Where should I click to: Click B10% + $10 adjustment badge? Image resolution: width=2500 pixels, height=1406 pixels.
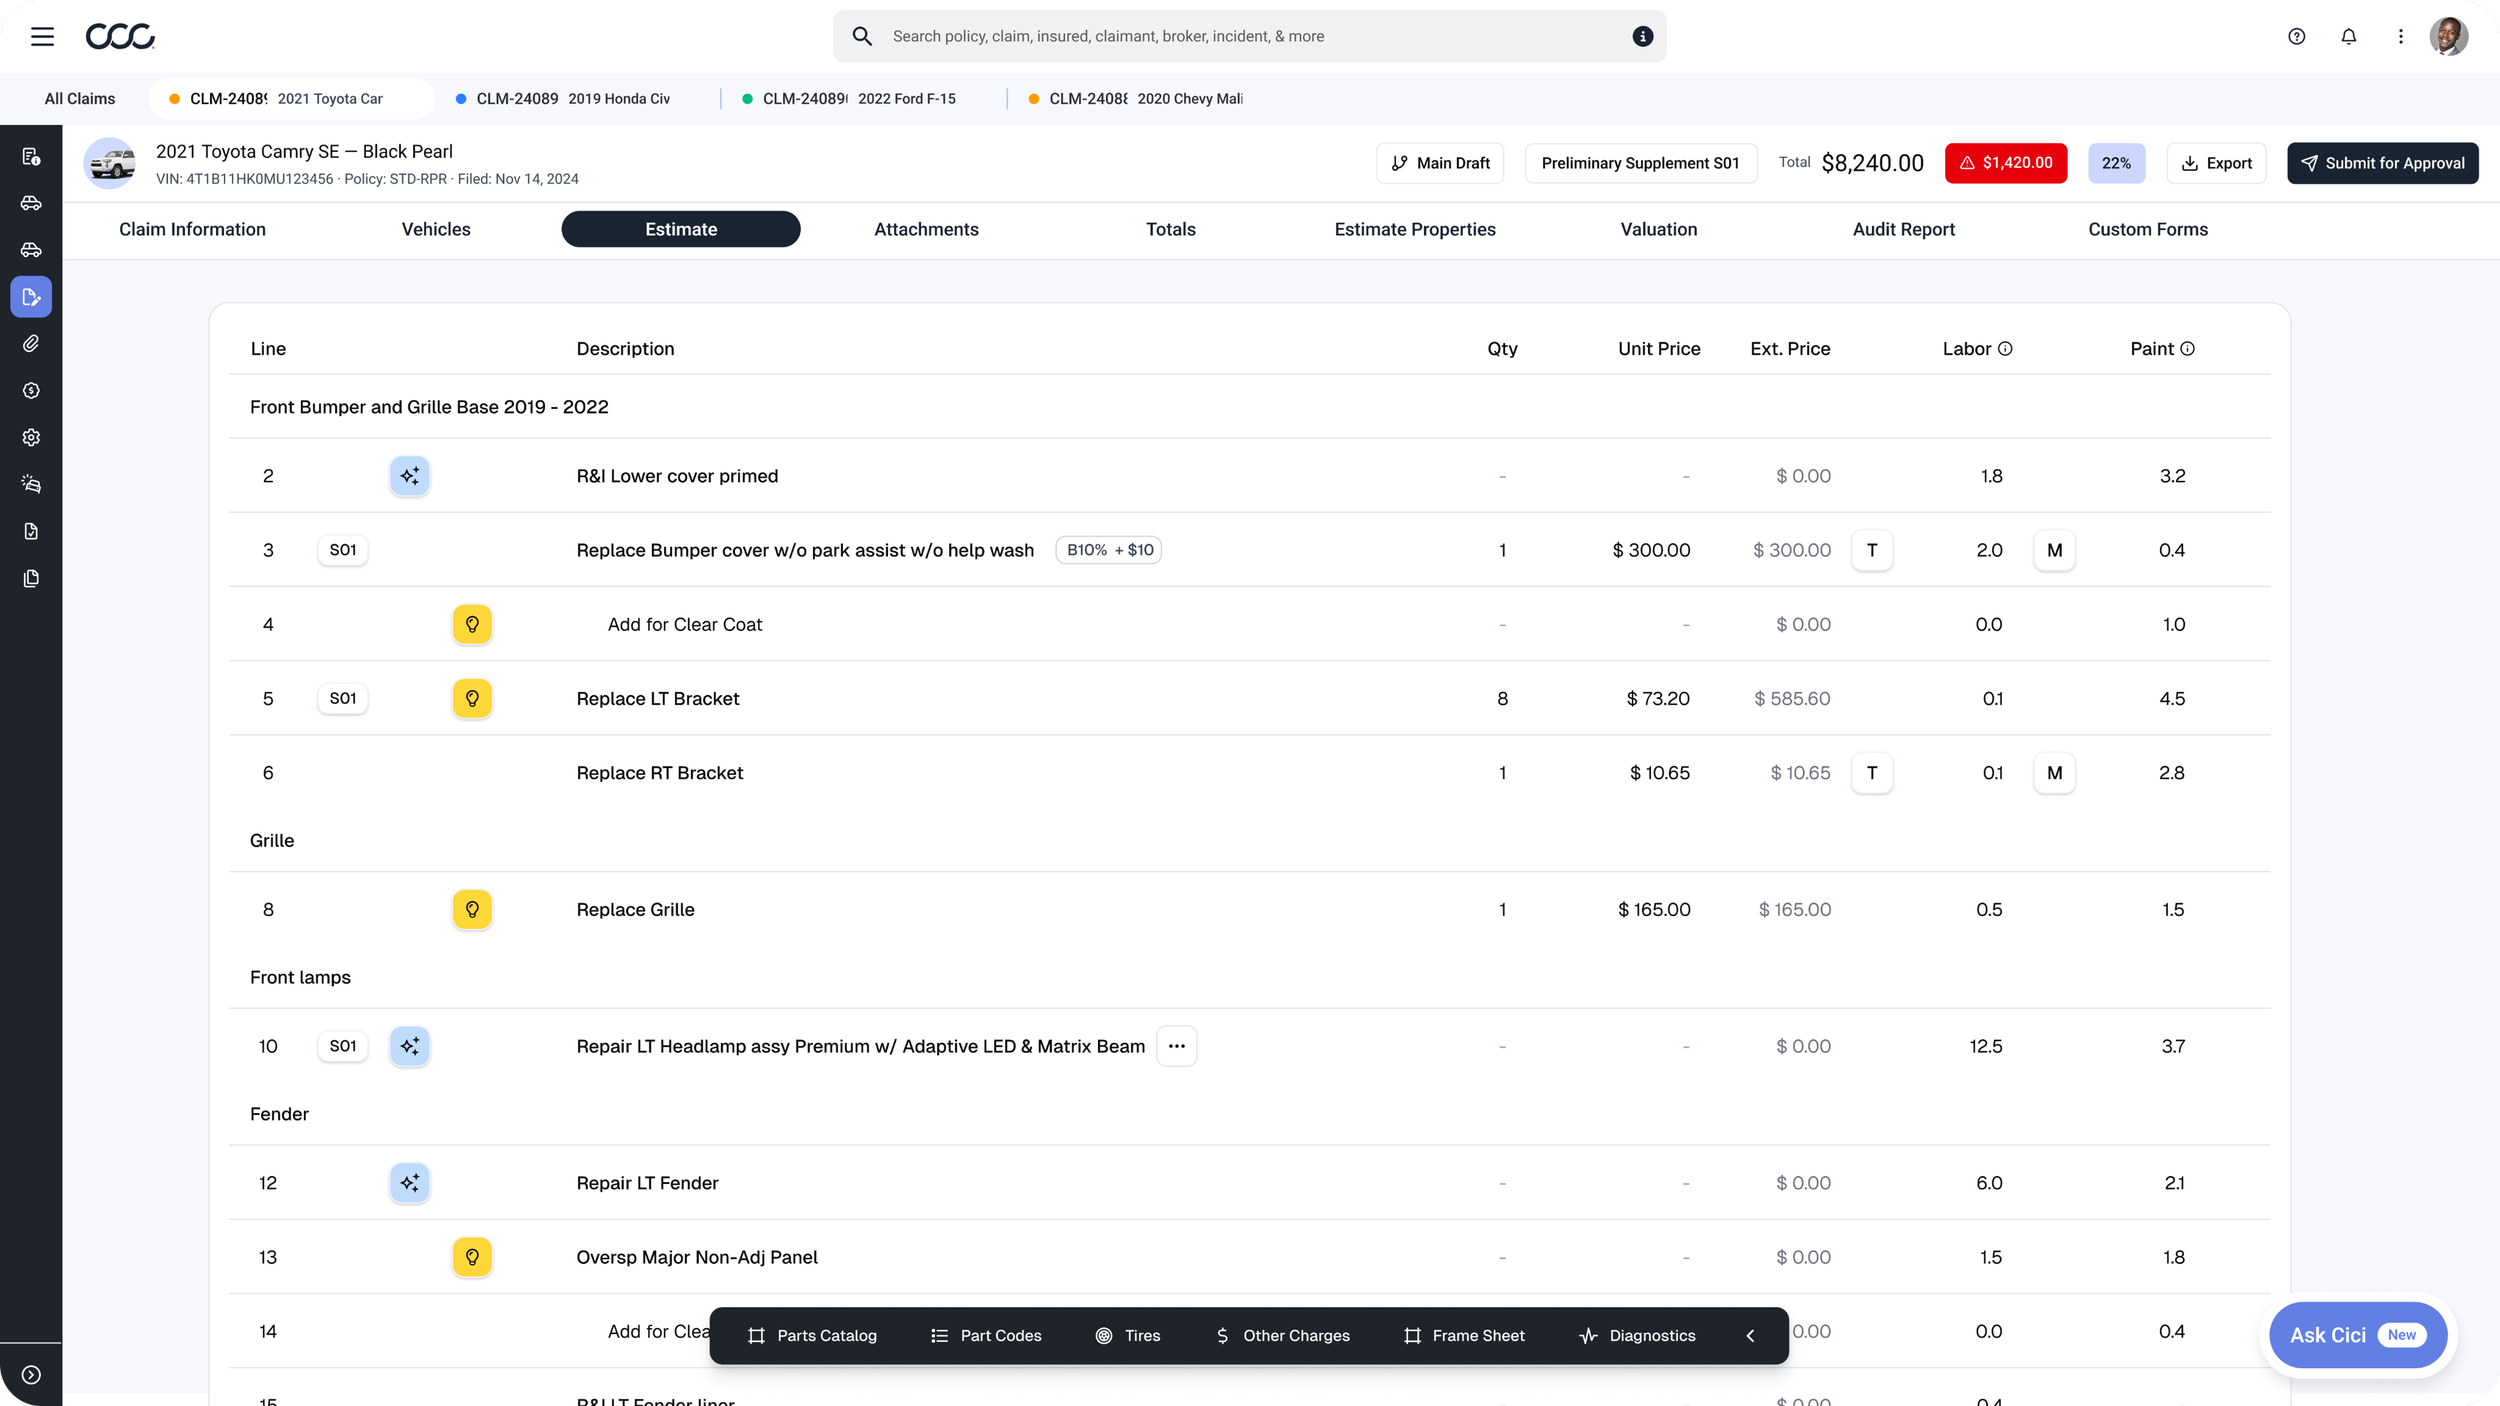[x=1109, y=550]
